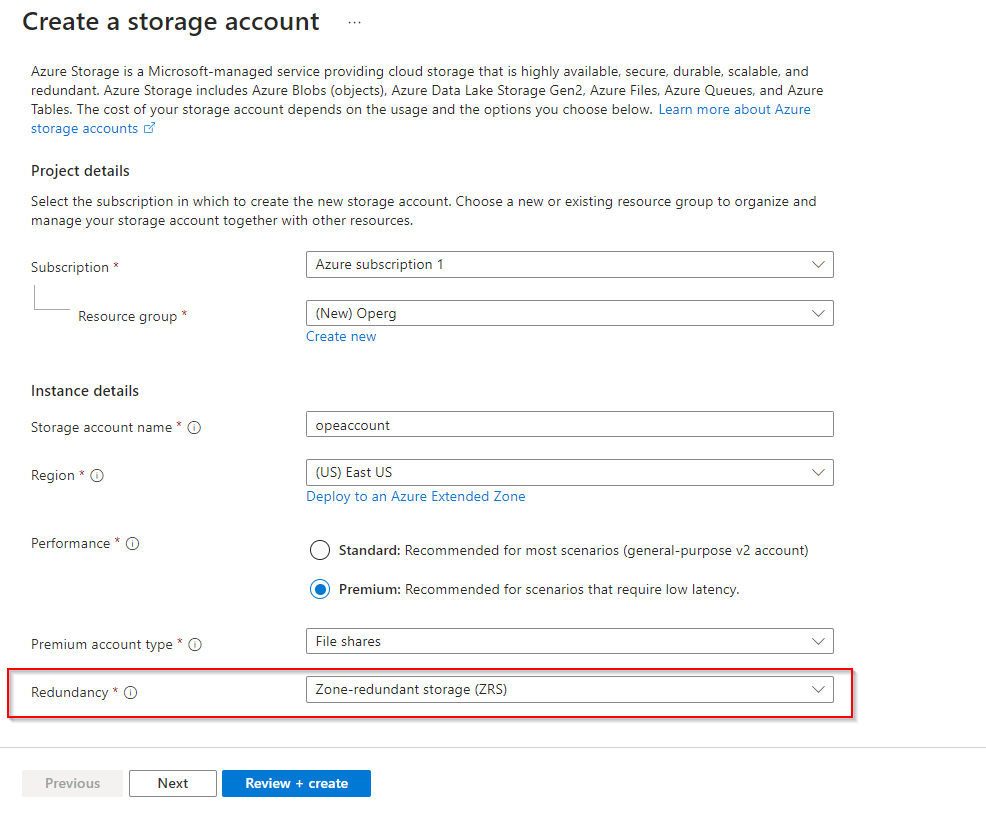Open the Region dropdown showing East US

coord(569,472)
